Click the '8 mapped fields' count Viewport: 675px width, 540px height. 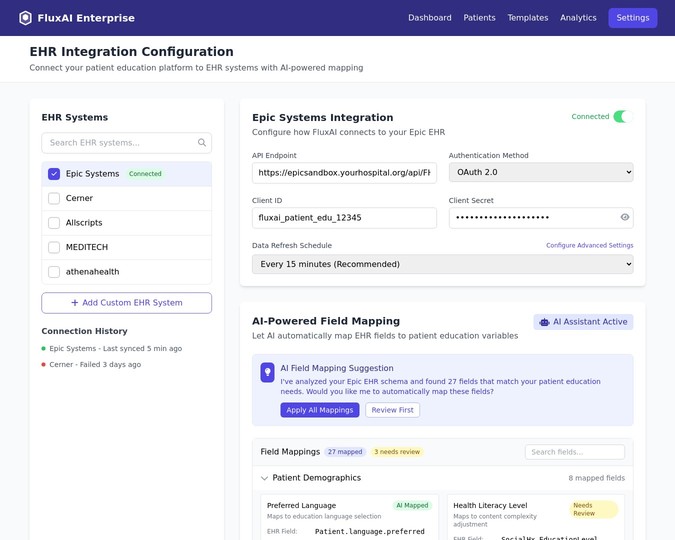(x=596, y=478)
